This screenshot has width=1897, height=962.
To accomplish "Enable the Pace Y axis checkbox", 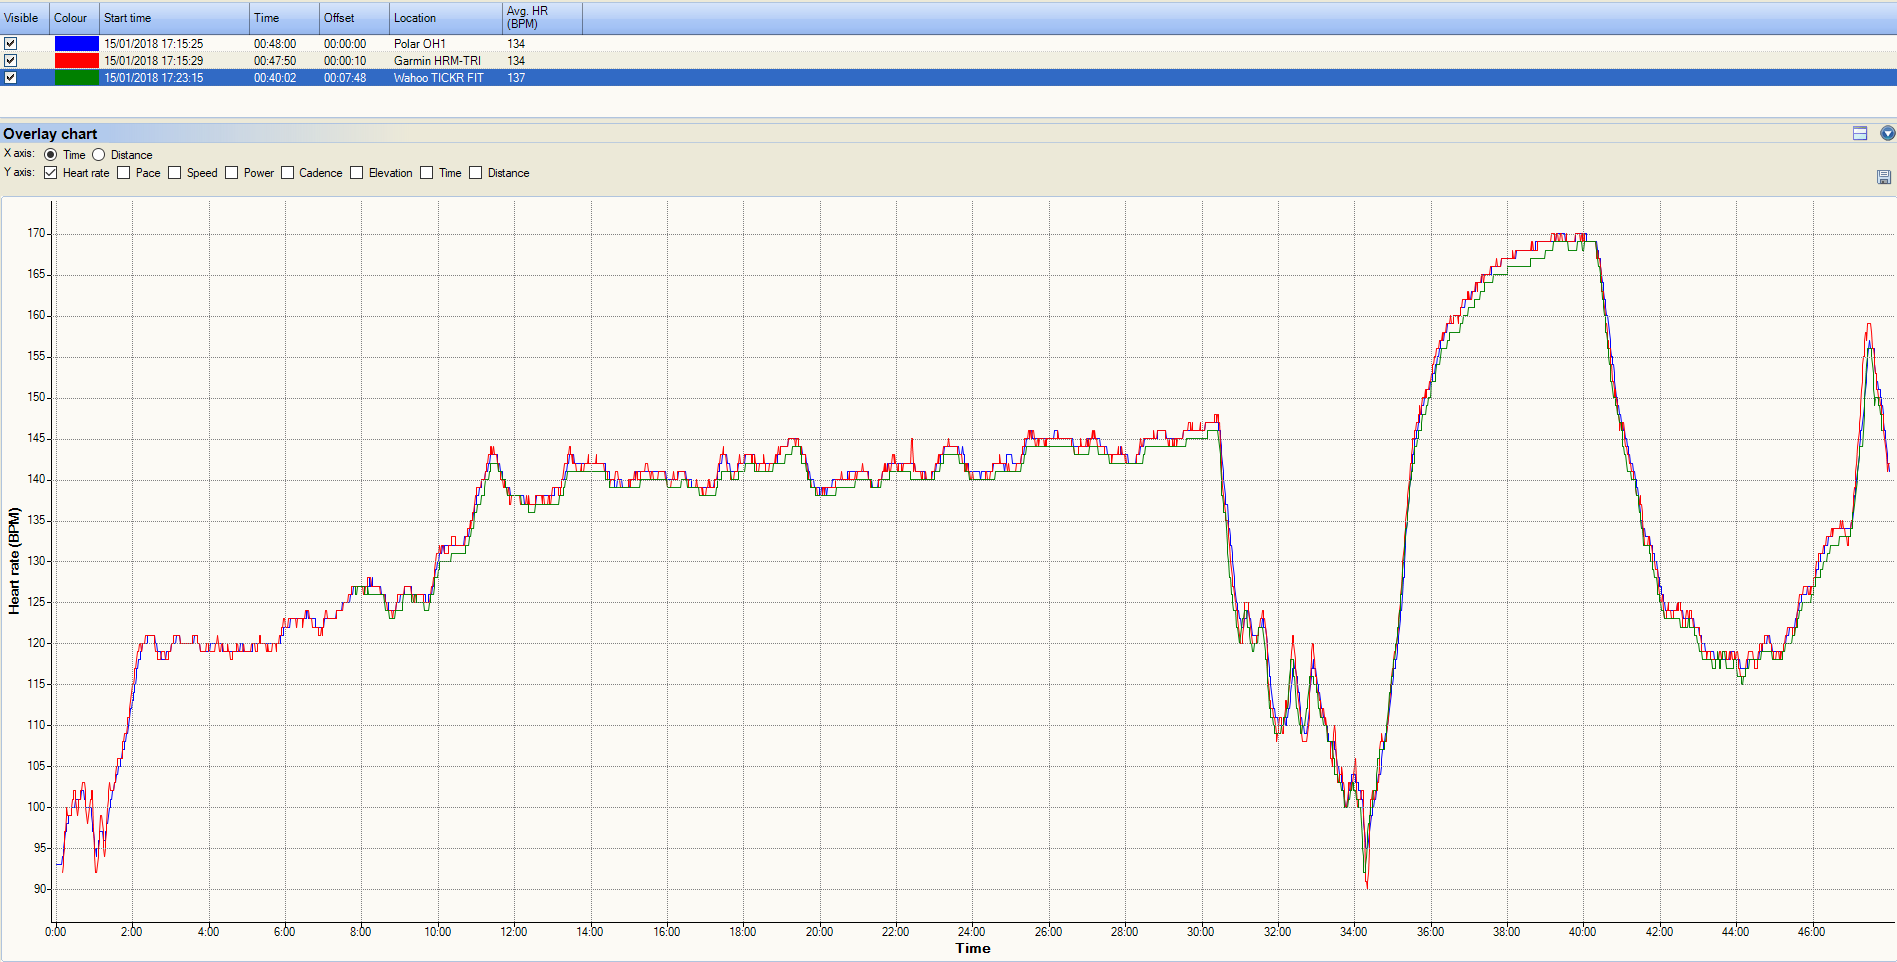I will (124, 173).
